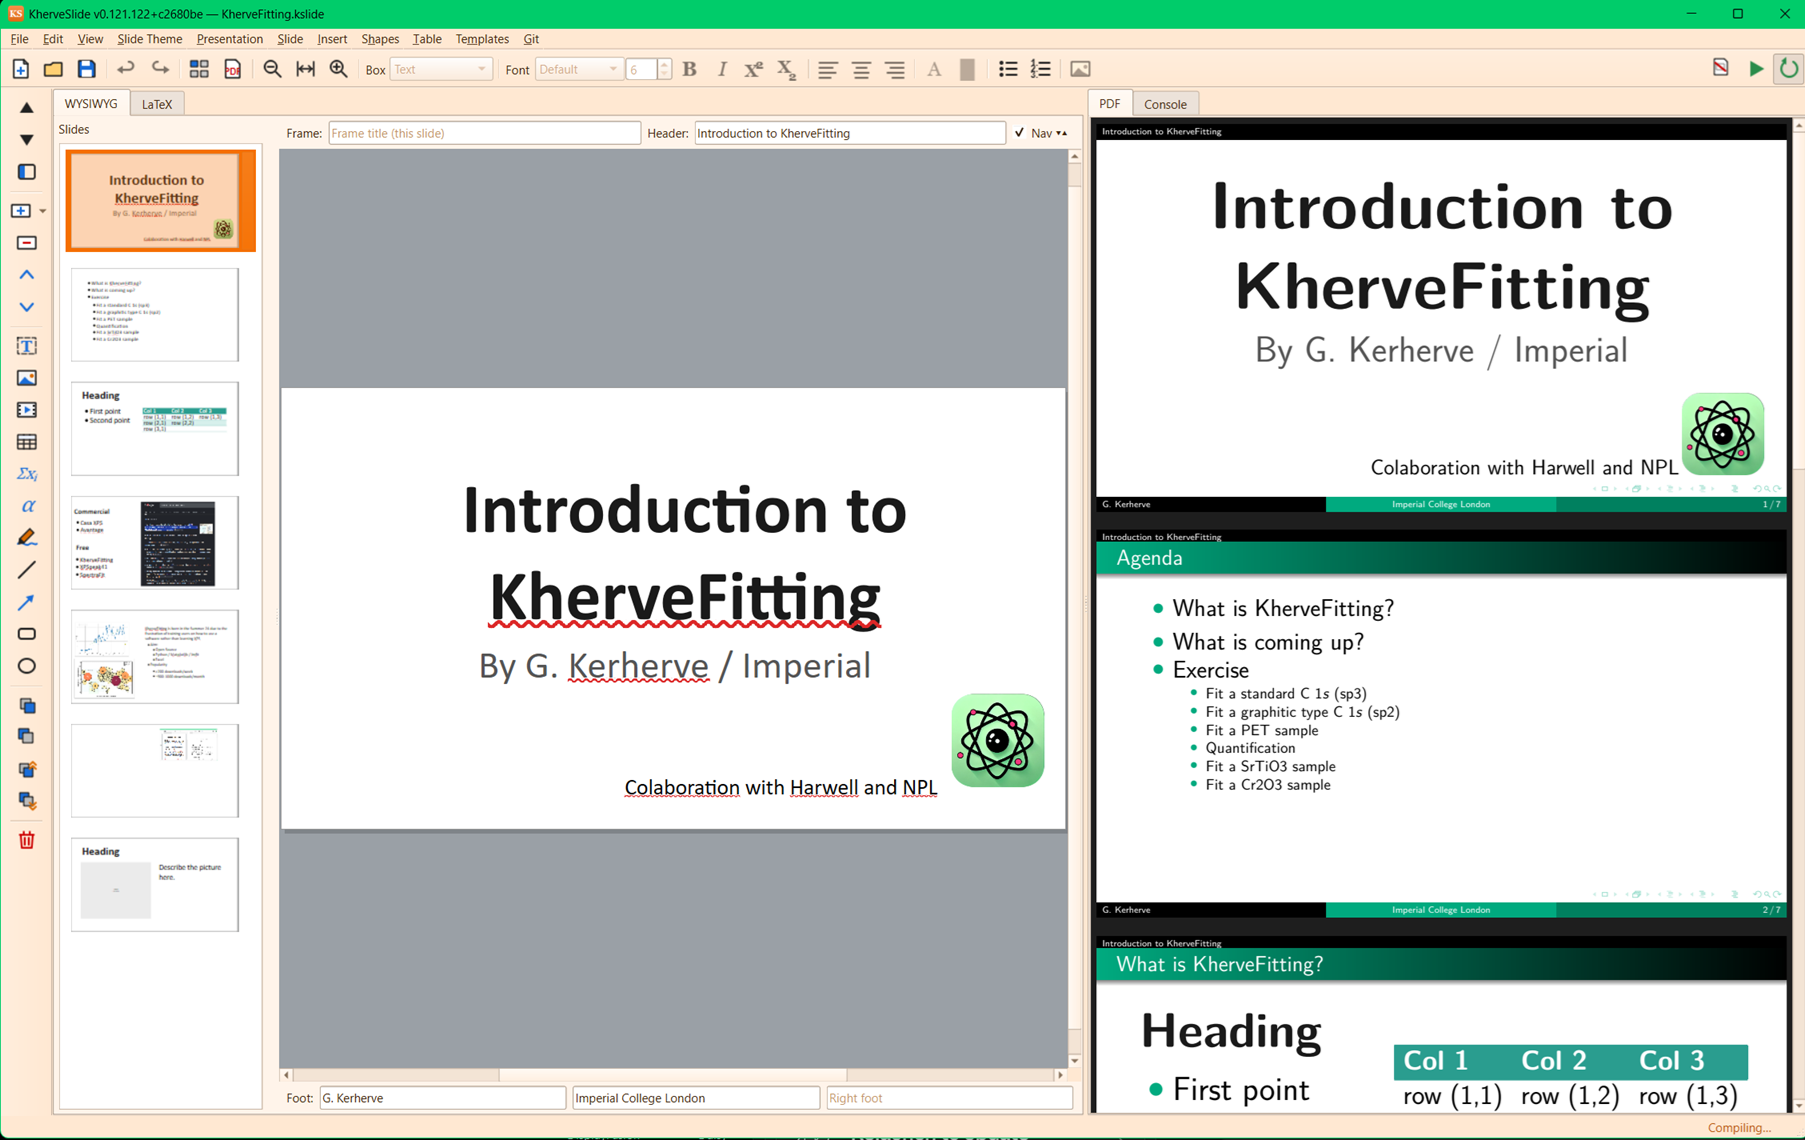The width and height of the screenshot is (1805, 1140).
Task: Toggle italic formatting
Action: [x=722, y=69]
